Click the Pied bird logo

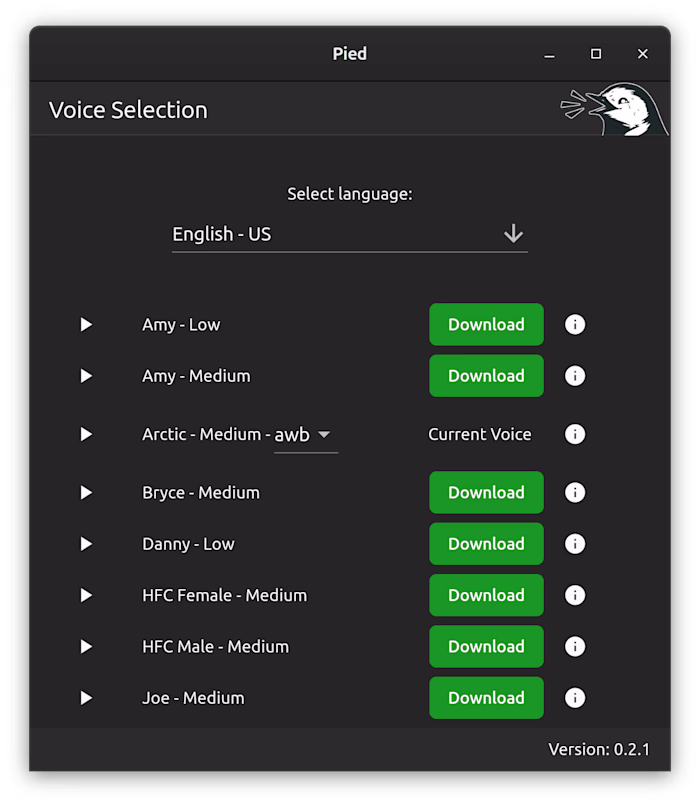[615, 109]
